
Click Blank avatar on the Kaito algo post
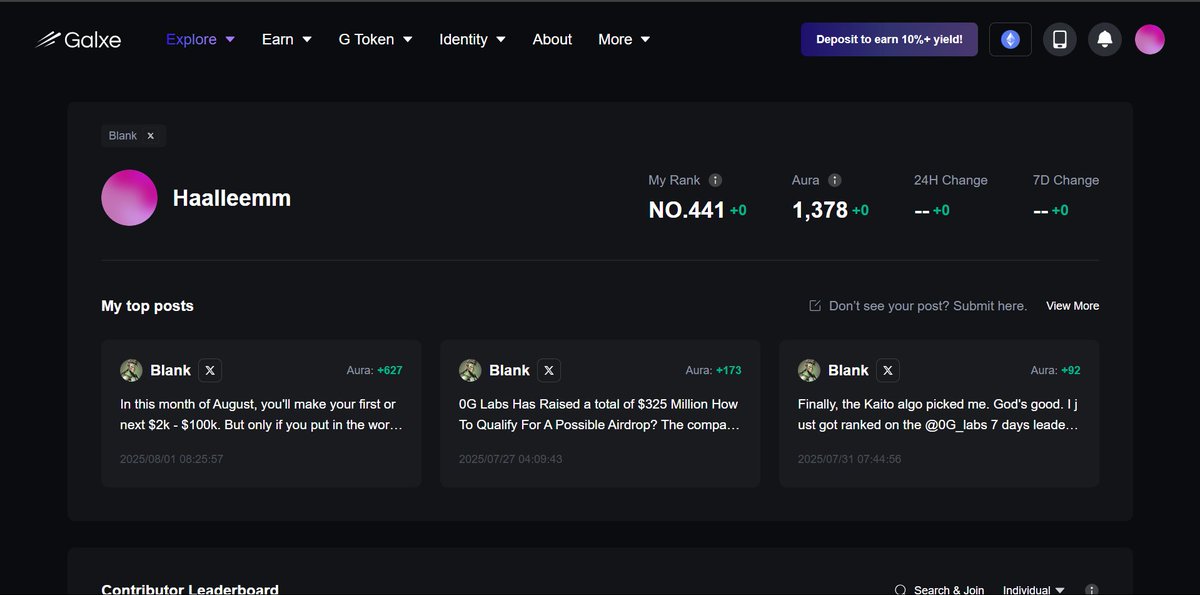click(809, 370)
